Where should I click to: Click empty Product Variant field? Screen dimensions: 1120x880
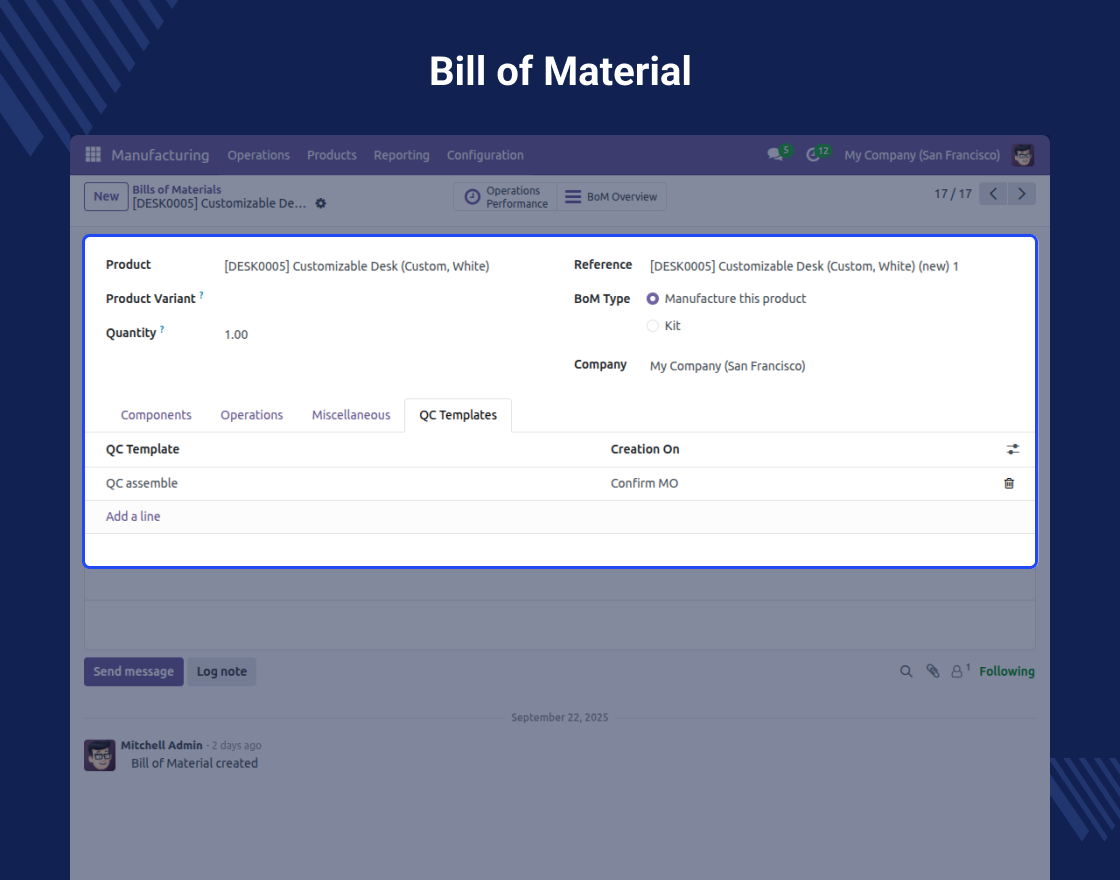[x=386, y=299]
